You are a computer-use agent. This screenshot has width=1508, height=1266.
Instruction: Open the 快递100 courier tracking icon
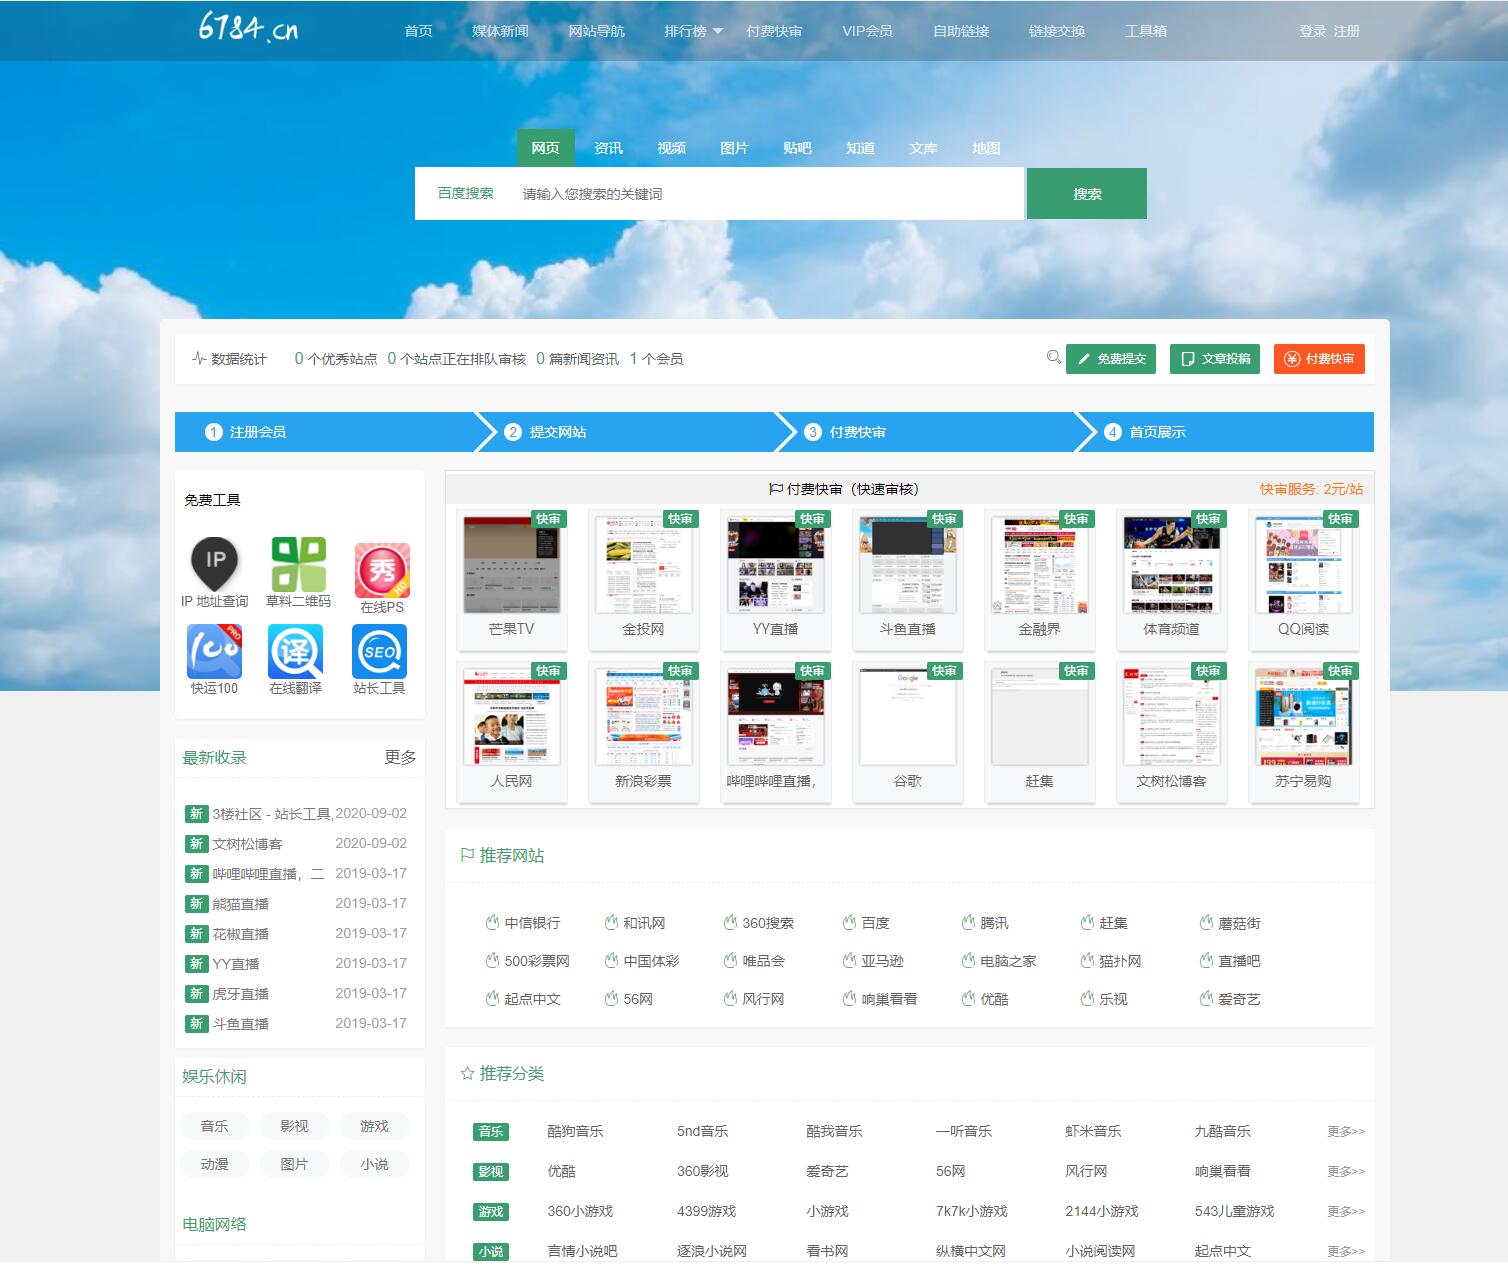coord(215,652)
